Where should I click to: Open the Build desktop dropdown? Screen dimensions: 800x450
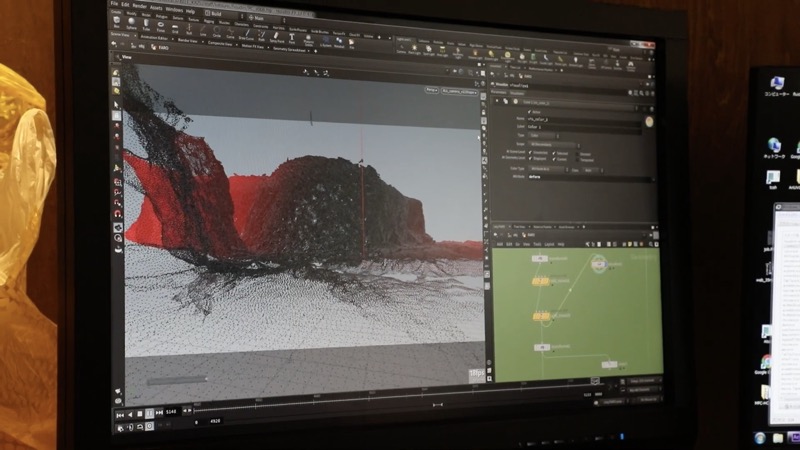tap(224, 14)
